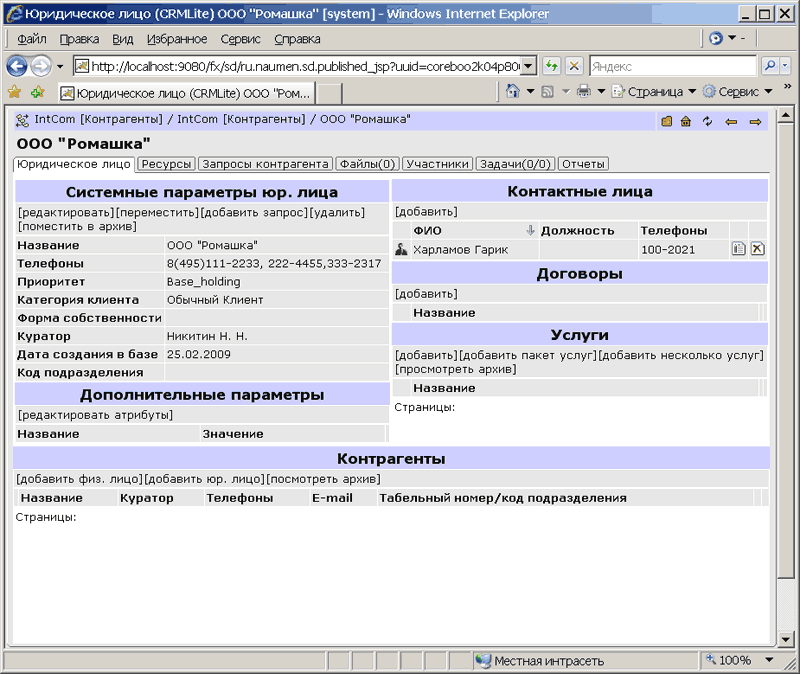Click the Print toolbar icon
The image size is (800, 674).
[584, 91]
